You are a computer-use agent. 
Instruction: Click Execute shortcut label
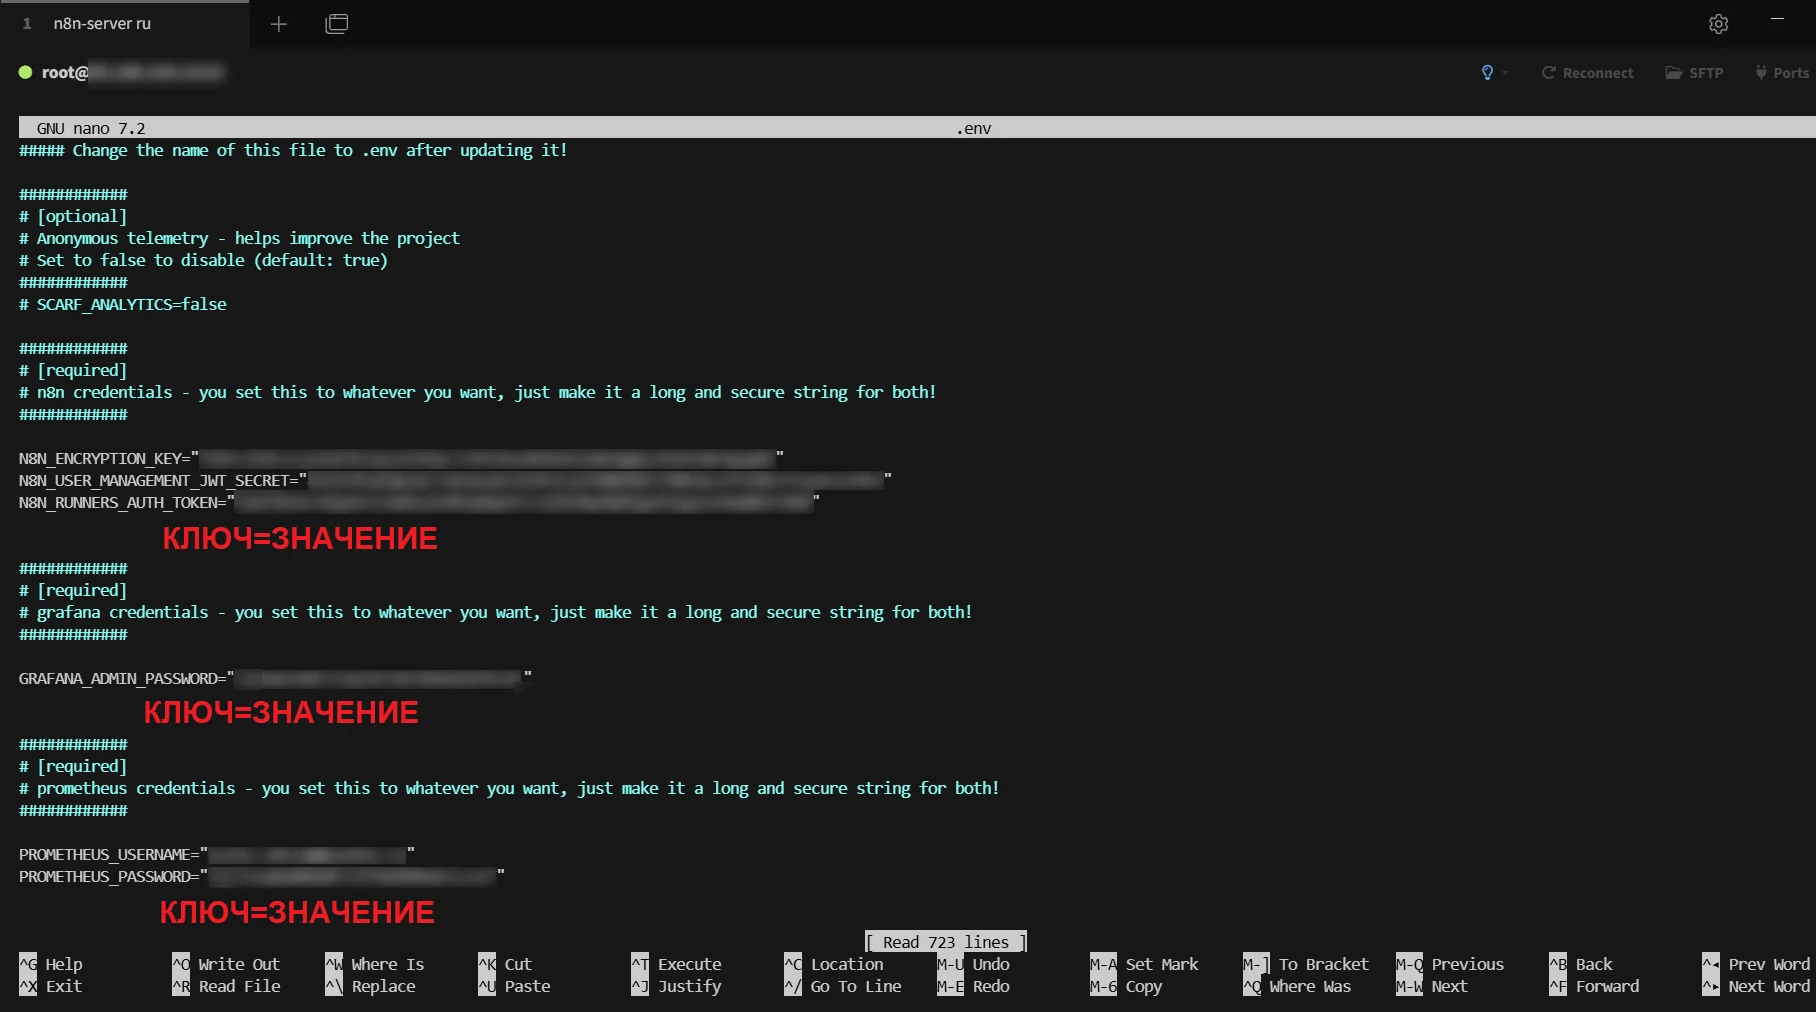689,964
